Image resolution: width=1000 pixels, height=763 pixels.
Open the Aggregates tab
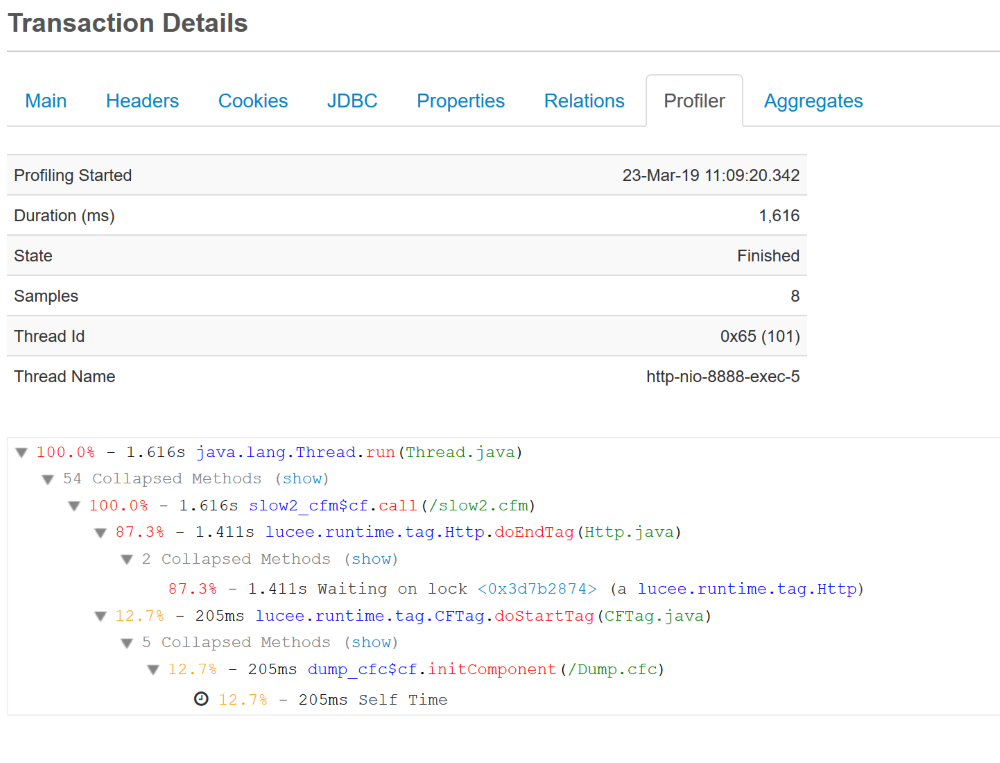tap(813, 101)
